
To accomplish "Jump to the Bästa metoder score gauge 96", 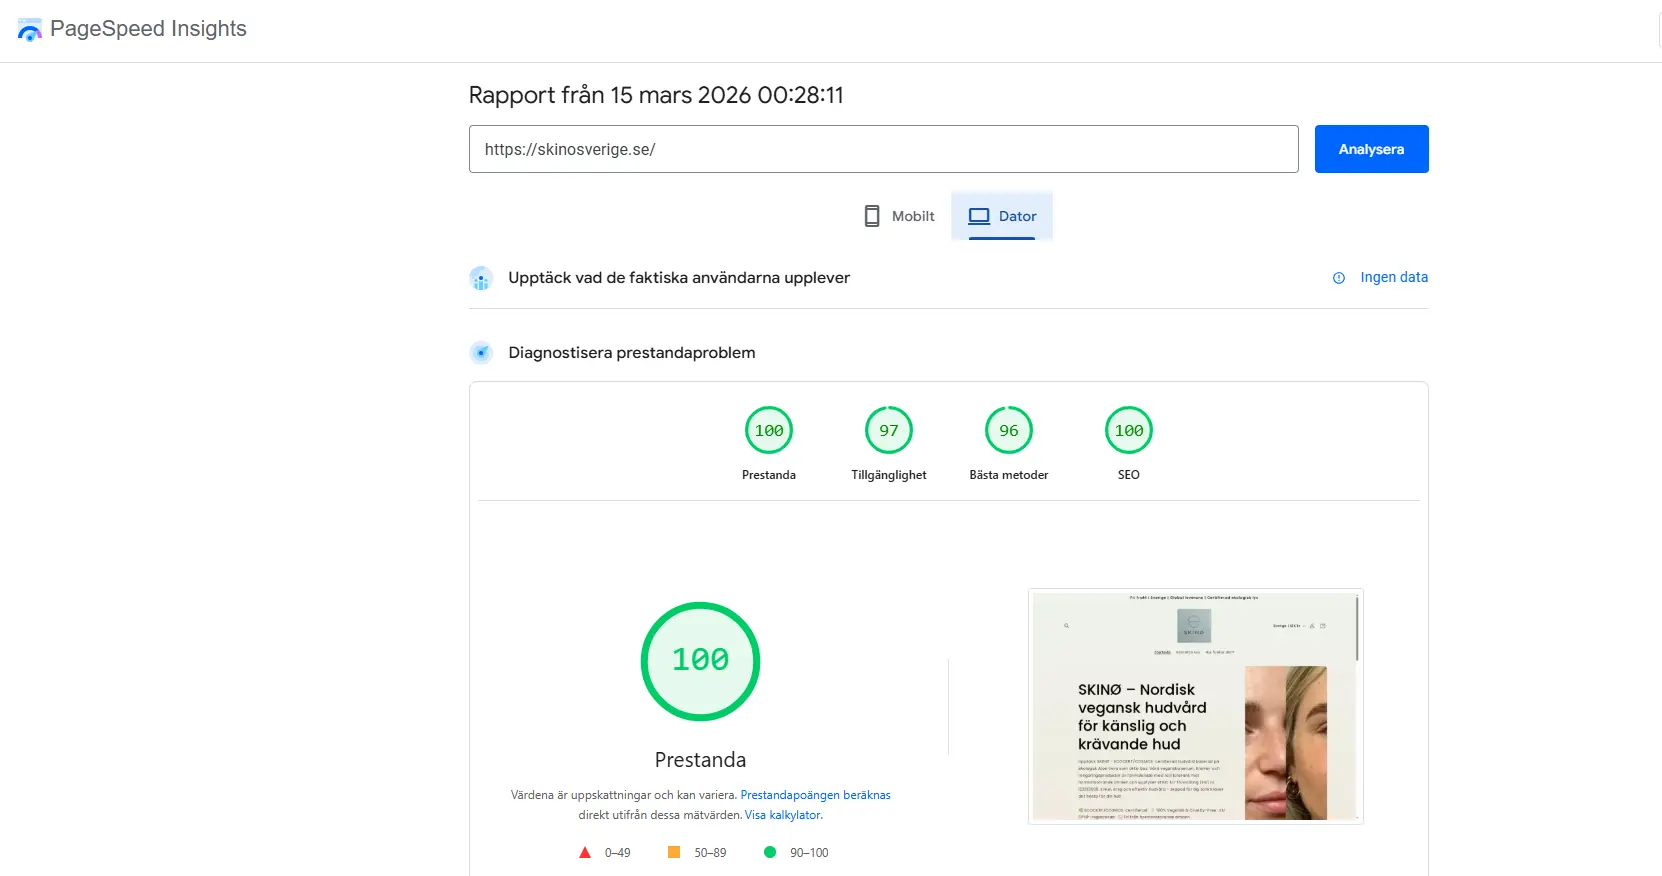I will 1009,431.
